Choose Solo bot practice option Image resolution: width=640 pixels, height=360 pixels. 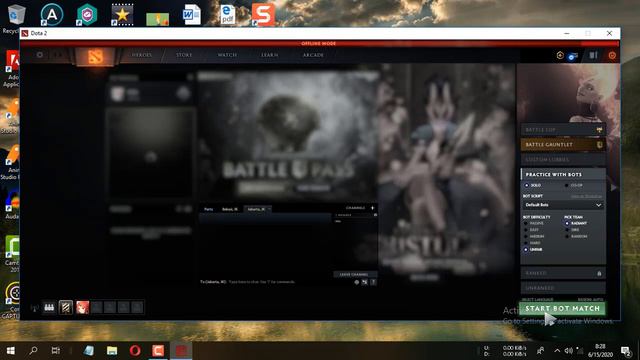tap(533, 185)
